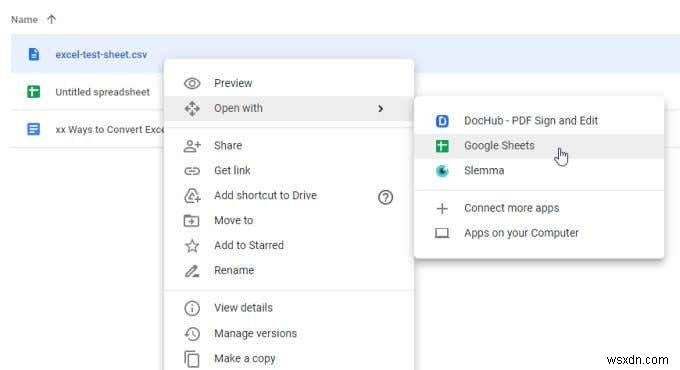The image size is (680, 370).
Task: Click the Rename pencil icon
Action: pyautogui.click(x=192, y=271)
